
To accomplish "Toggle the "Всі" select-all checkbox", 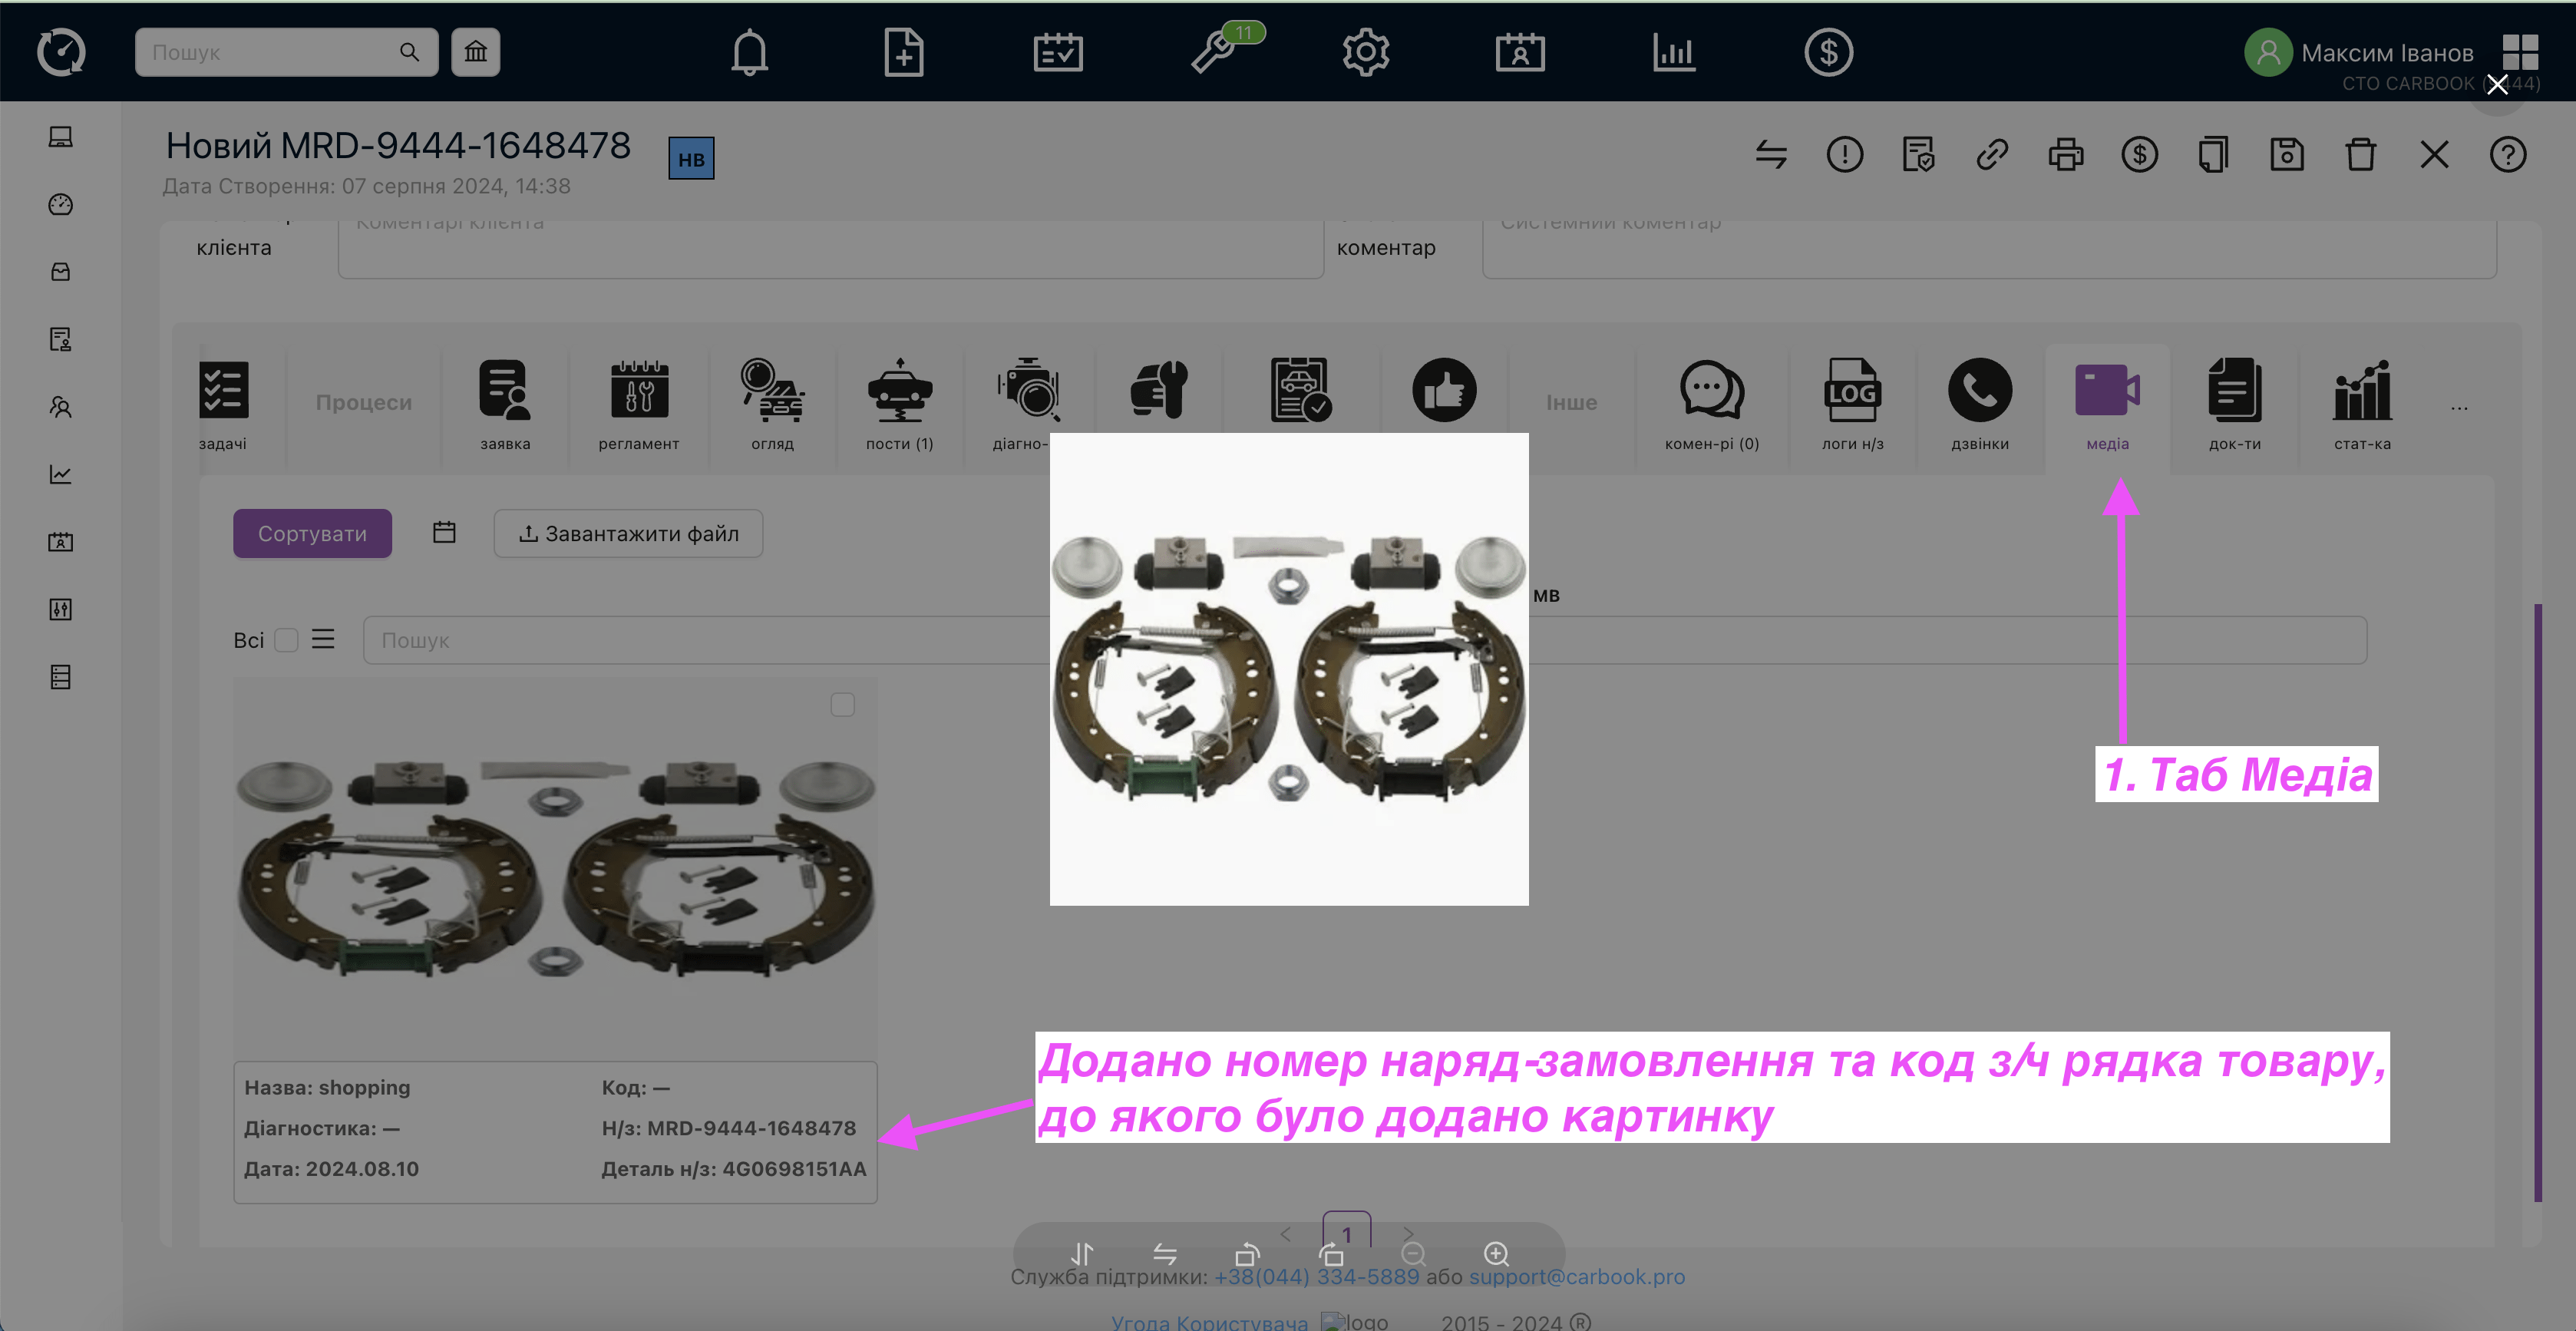I will (286, 640).
